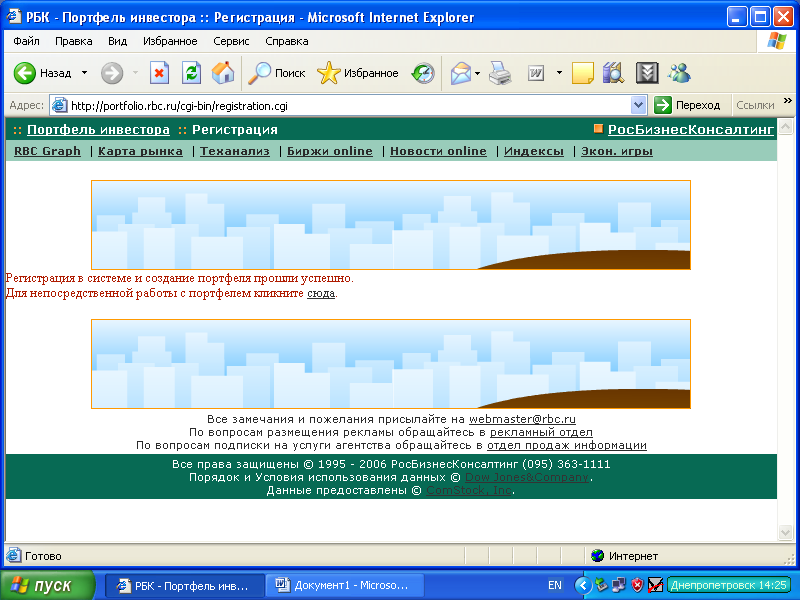800x600 pixels.
Task: Open the Теханализ link
Action: (235, 151)
